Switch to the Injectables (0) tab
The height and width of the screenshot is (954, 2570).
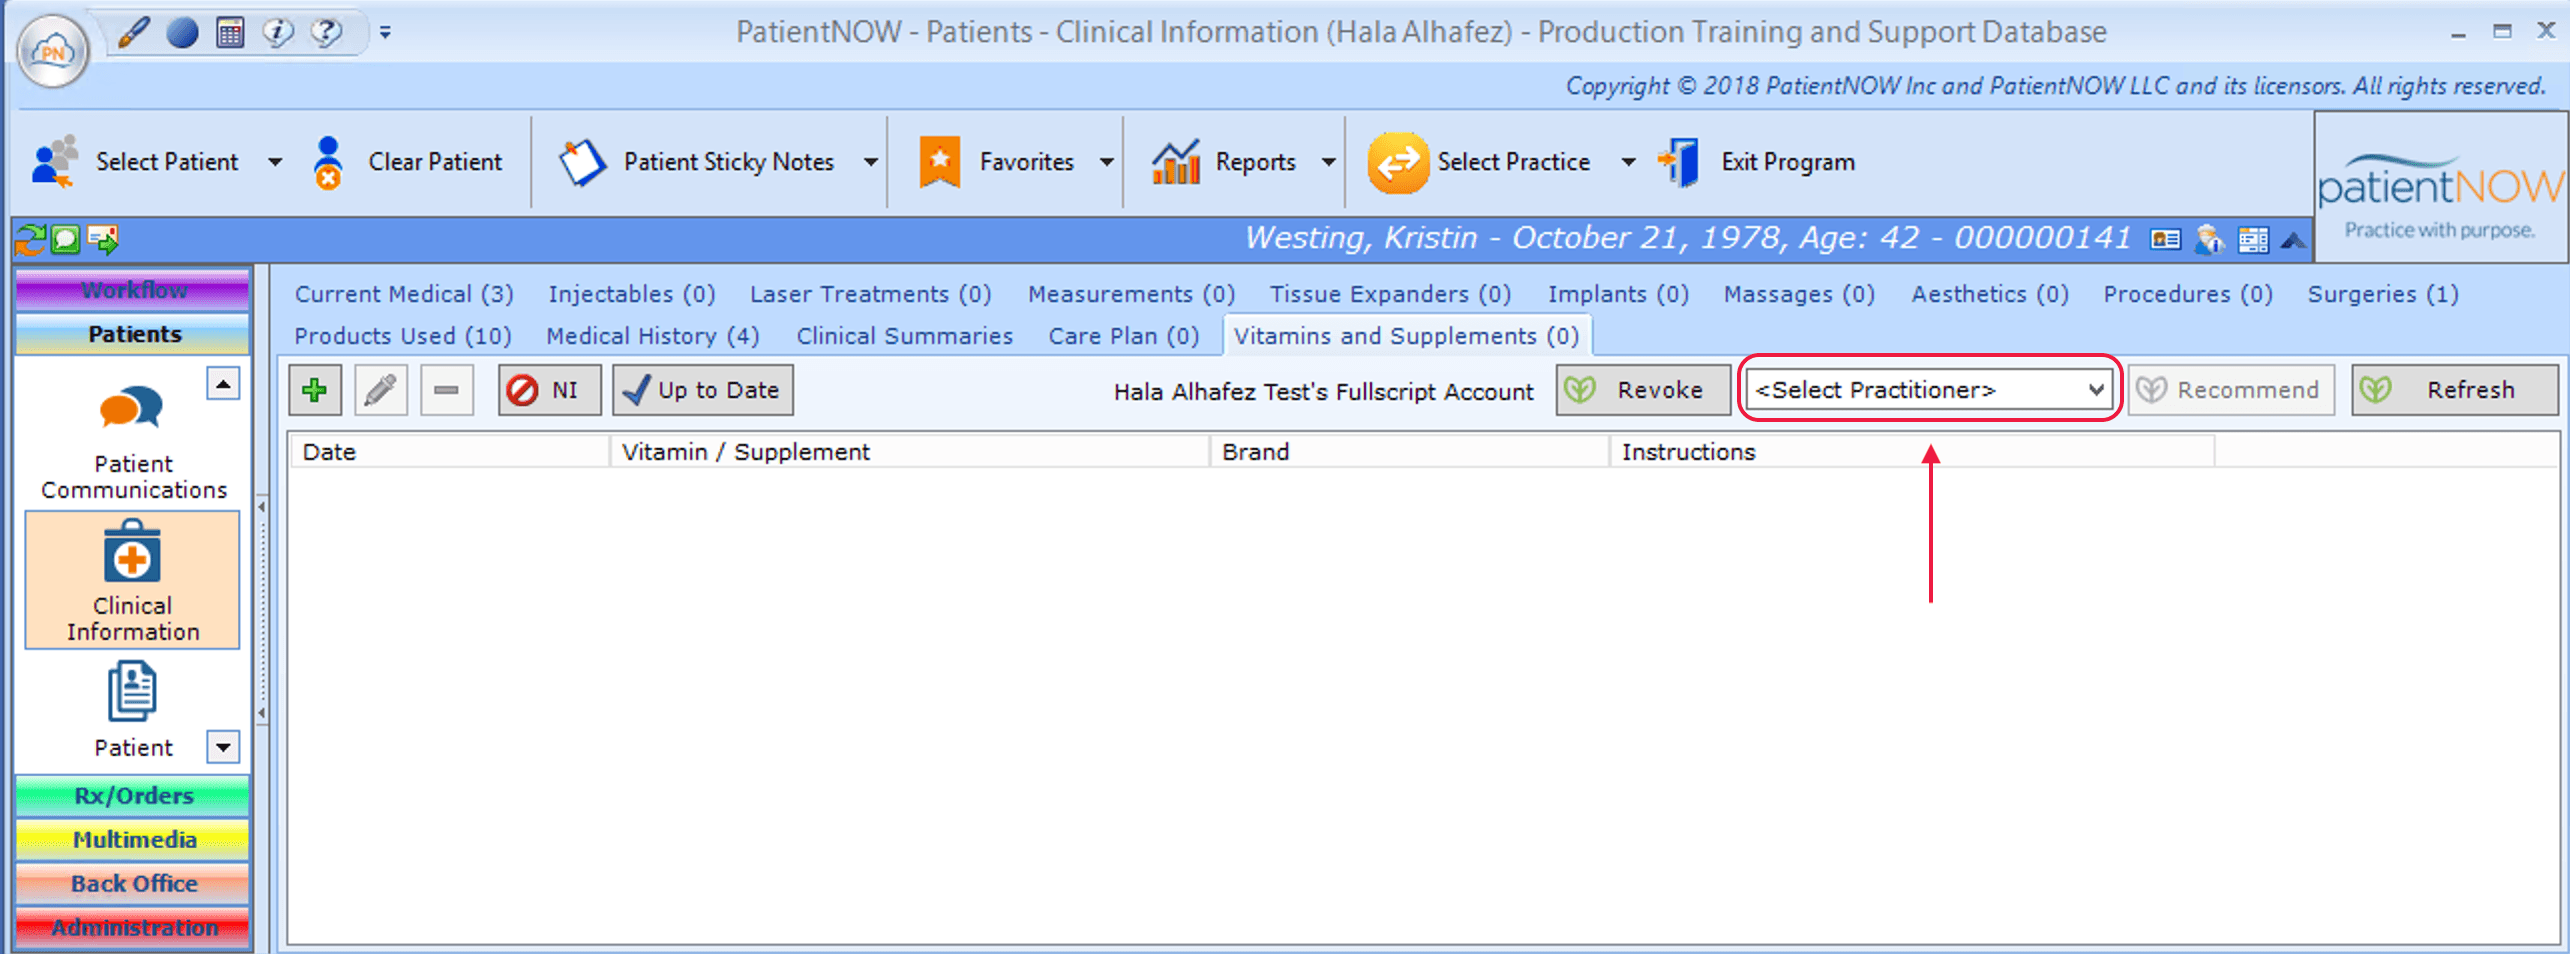632,294
